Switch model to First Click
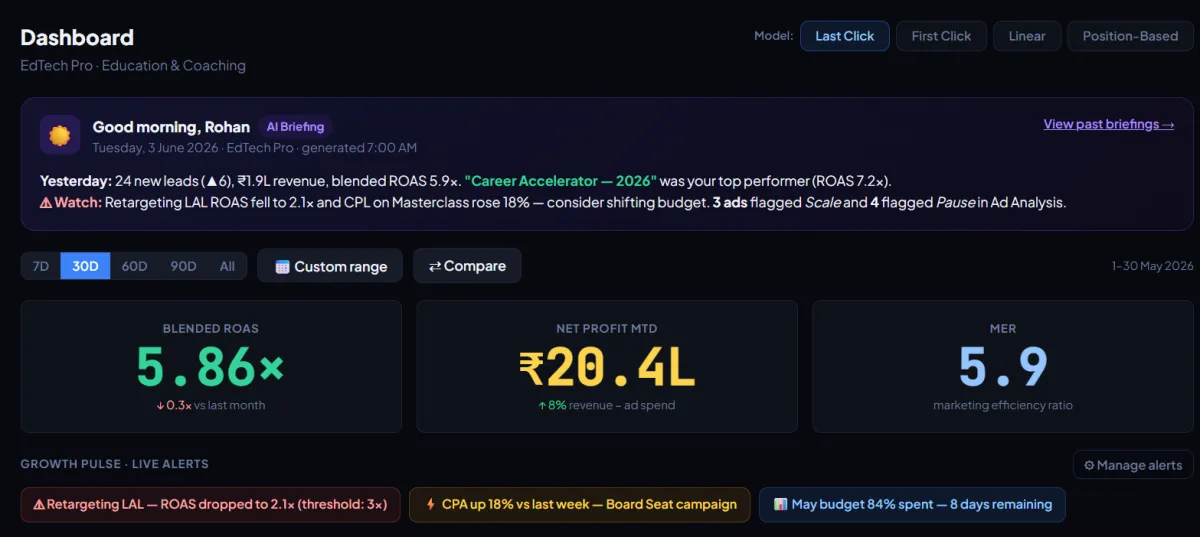 (x=941, y=36)
